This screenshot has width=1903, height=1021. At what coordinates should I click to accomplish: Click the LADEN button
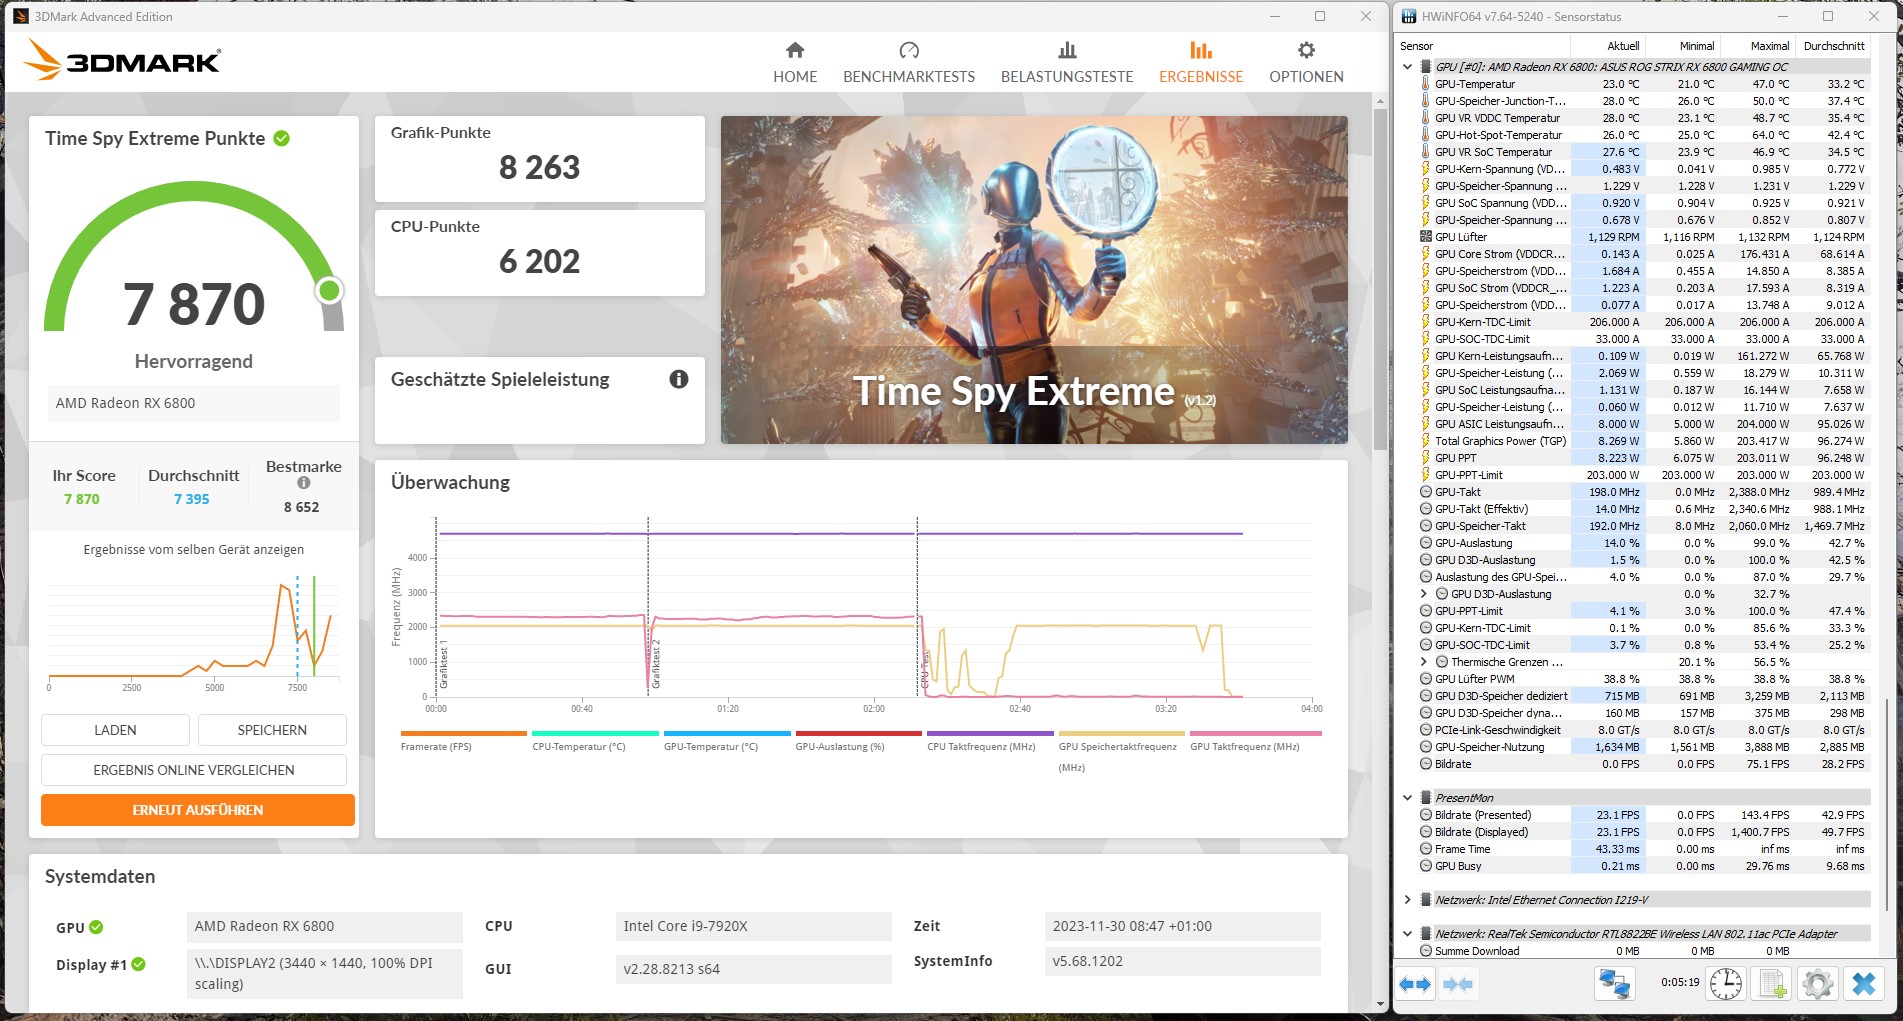(115, 730)
